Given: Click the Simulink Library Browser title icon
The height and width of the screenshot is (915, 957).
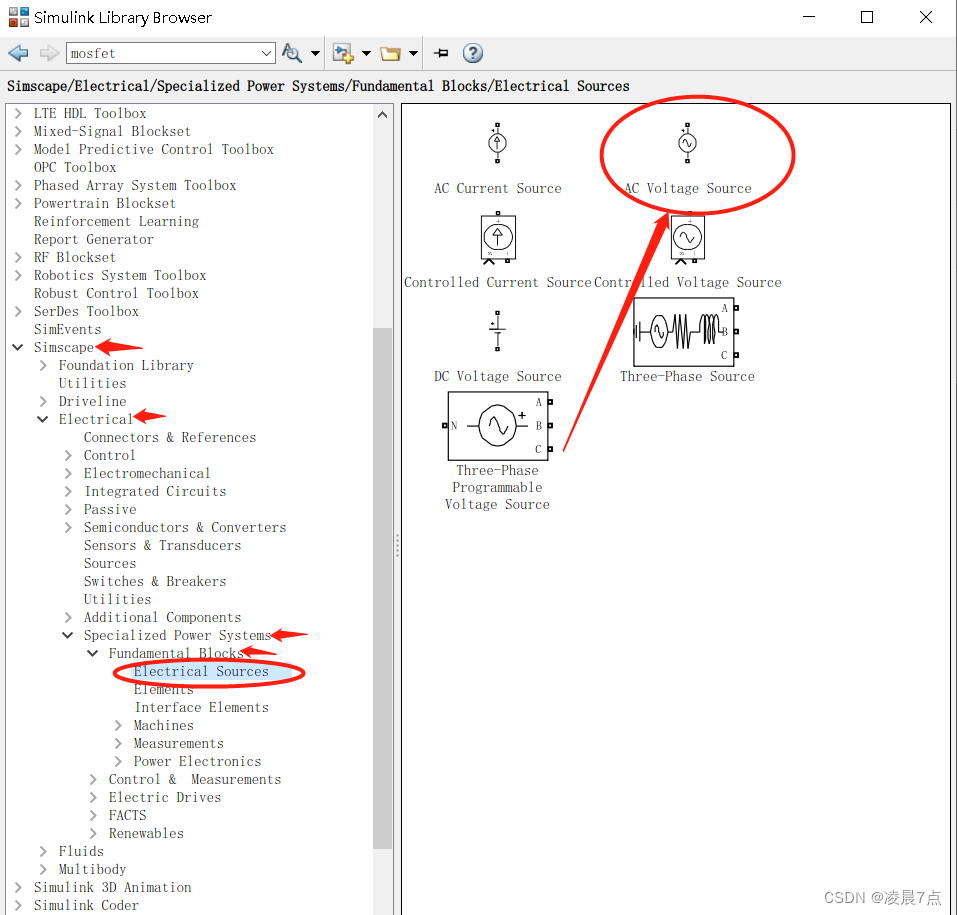Looking at the screenshot, I should point(18,17).
